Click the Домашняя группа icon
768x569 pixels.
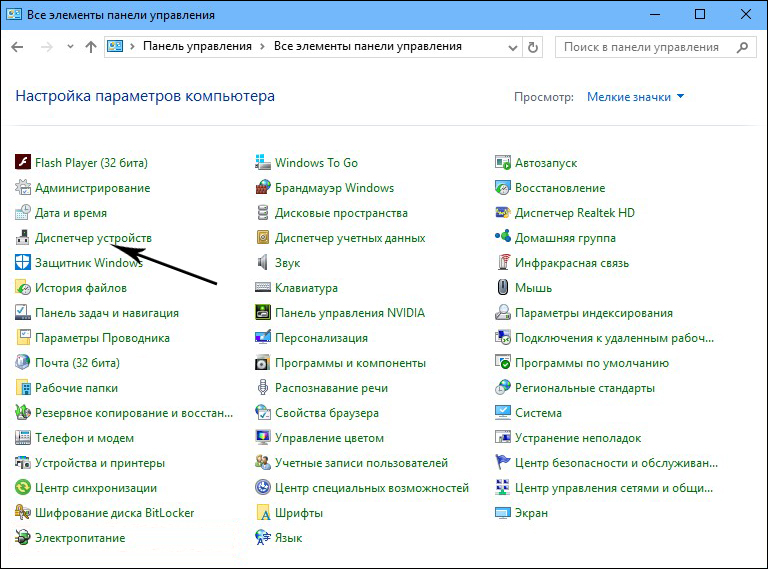[503, 237]
